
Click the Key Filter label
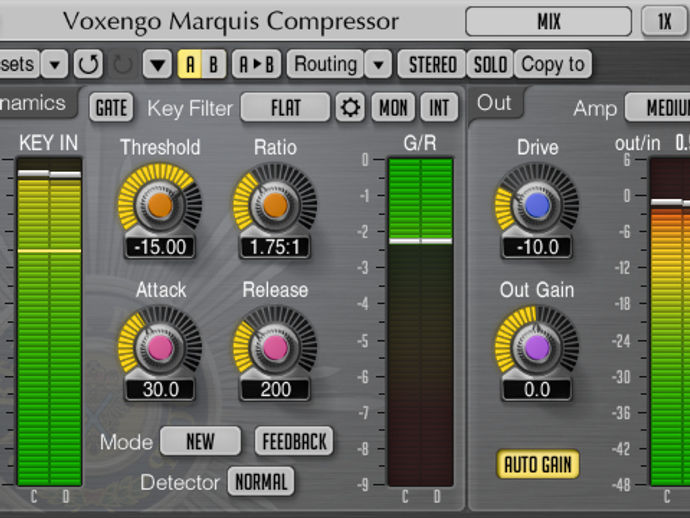coord(190,108)
